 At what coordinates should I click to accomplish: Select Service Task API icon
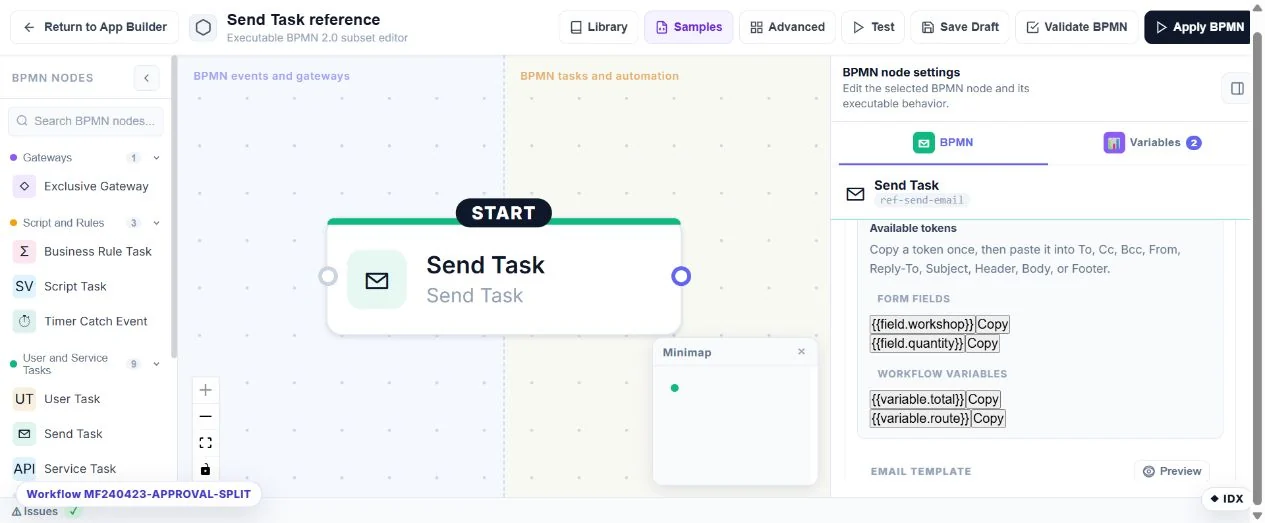(x=24, y=469)
